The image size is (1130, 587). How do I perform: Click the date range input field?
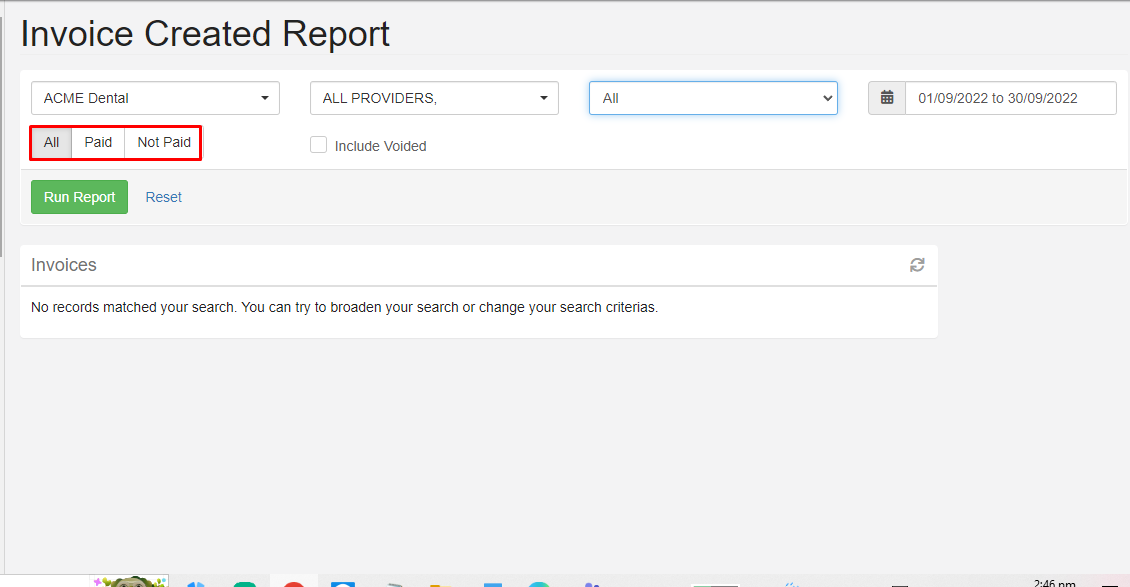click(x=1010, y=98)
